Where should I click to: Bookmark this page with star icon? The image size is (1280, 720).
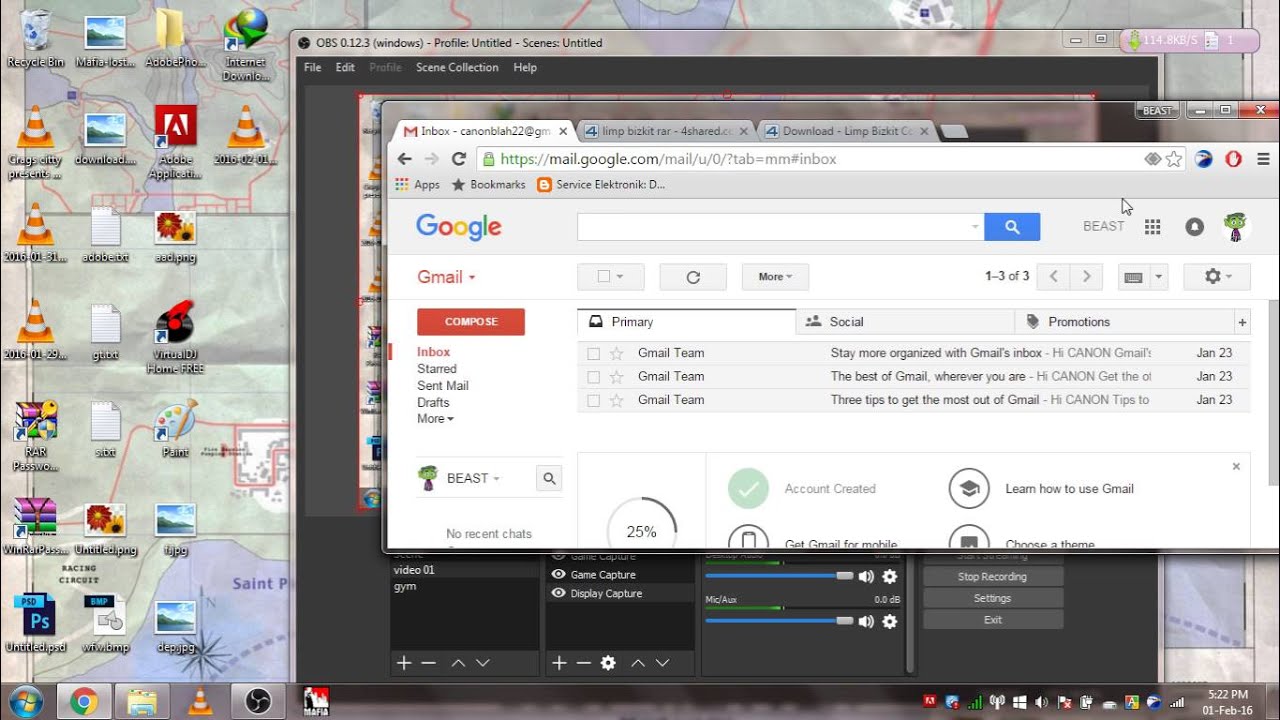point(1174,159)
